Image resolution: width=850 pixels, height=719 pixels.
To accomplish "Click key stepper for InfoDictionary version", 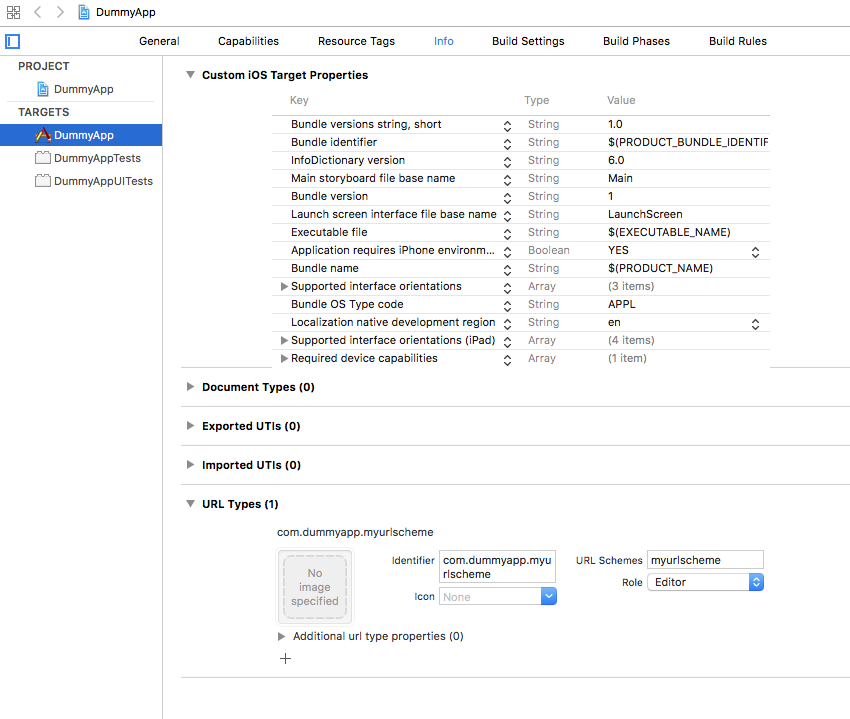I will pos(507,162).
